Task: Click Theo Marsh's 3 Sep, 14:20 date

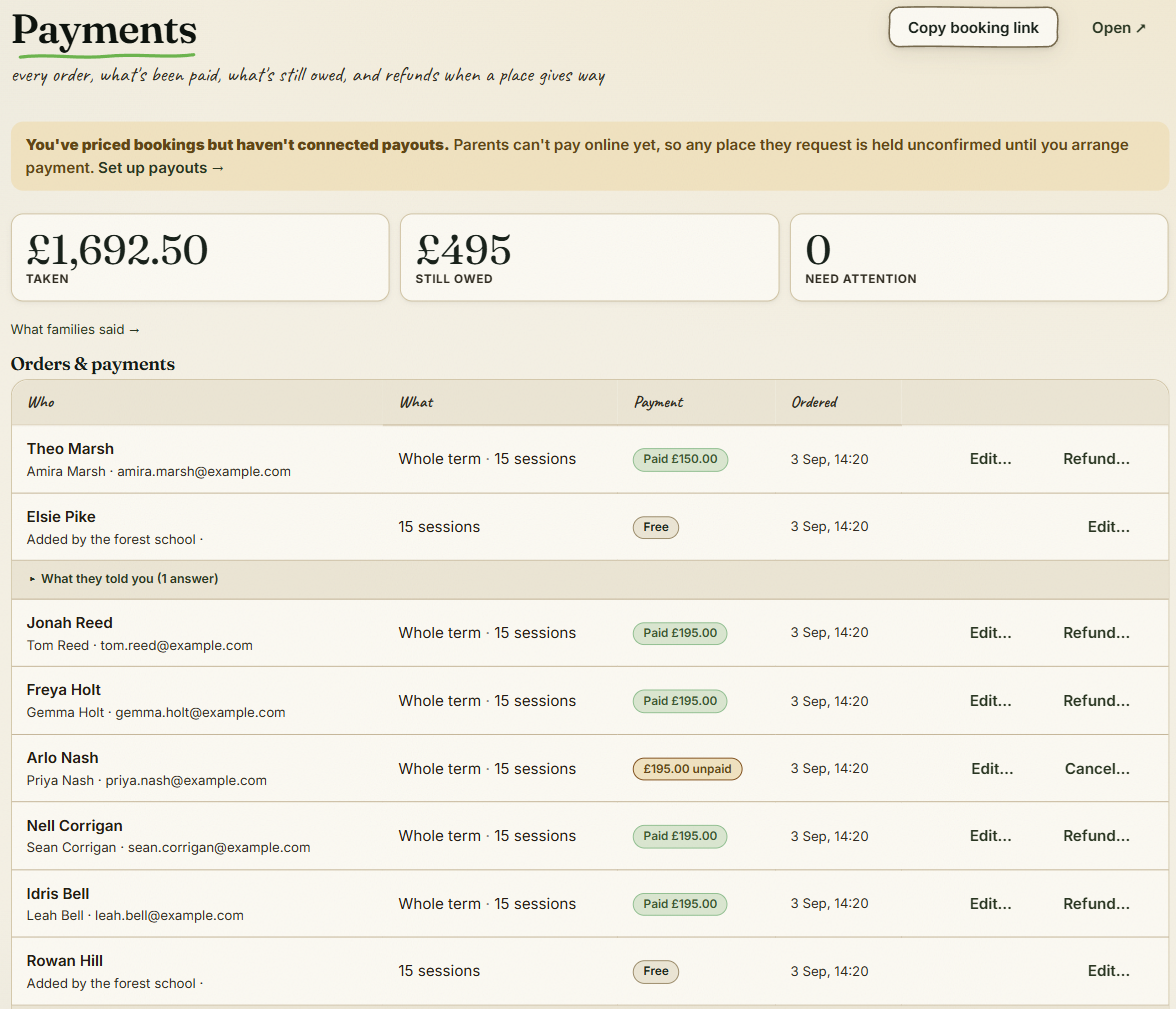Action: pyautogui.click(x=830, y=459)
